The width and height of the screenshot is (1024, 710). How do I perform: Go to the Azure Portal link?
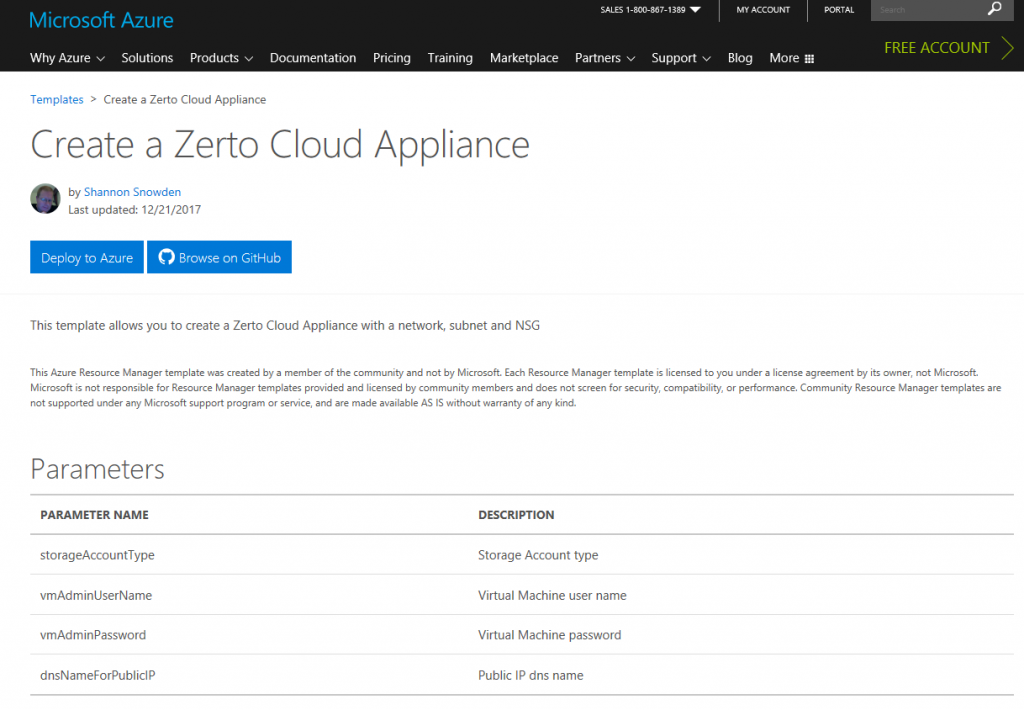839,10
